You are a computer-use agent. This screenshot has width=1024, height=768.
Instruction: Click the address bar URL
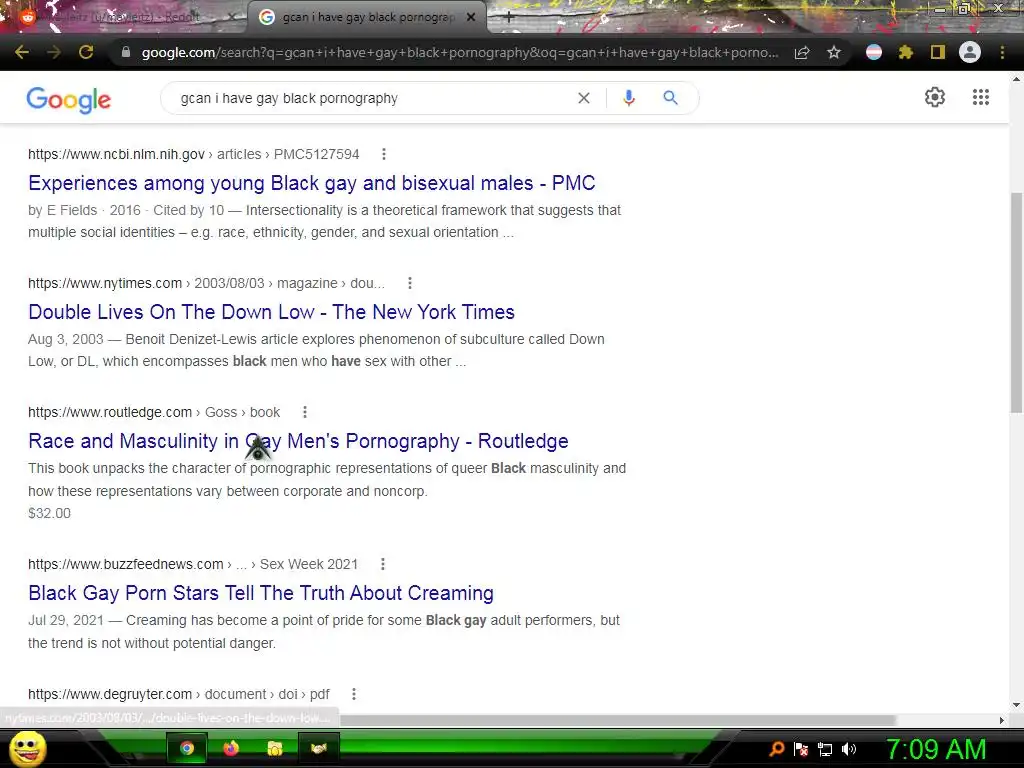pyautogui.click(x=460, y=52)
